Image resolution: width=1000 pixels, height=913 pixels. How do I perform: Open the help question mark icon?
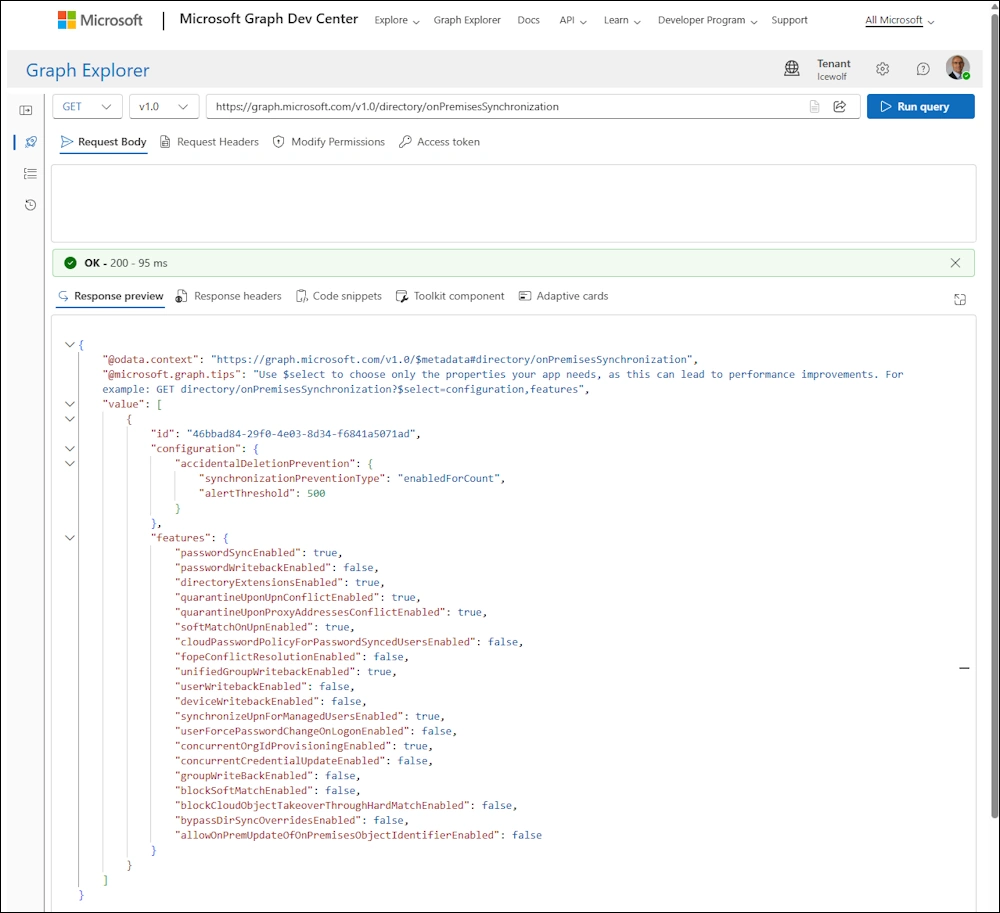pos(923,69)
